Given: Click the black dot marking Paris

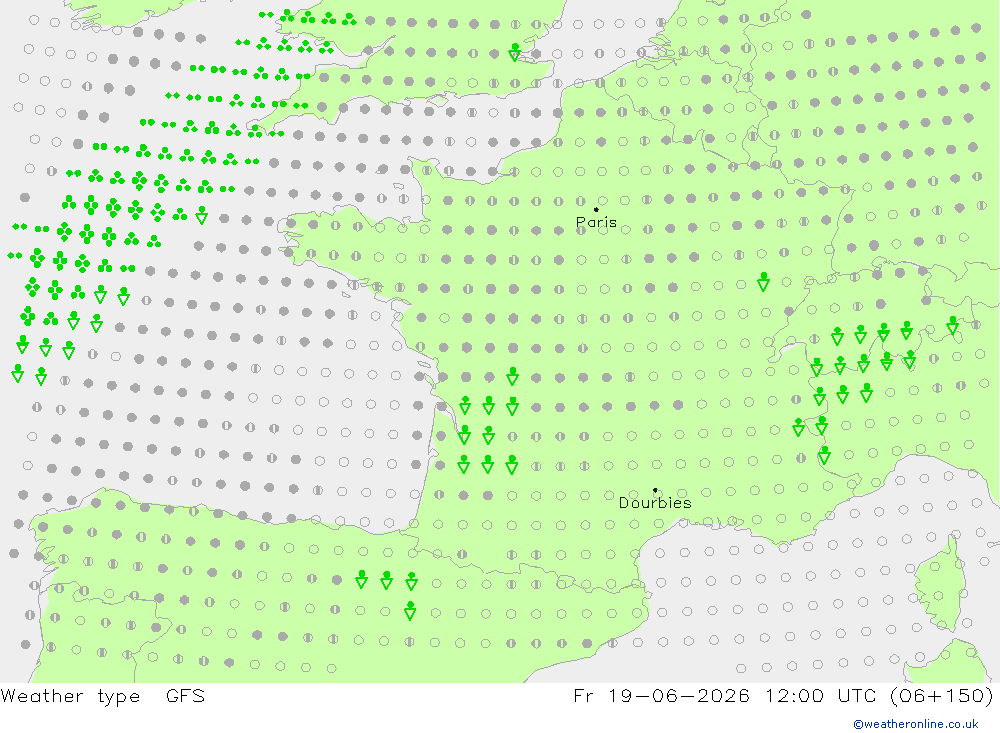Looking at the screenshot, I should (x=596, y=209).
